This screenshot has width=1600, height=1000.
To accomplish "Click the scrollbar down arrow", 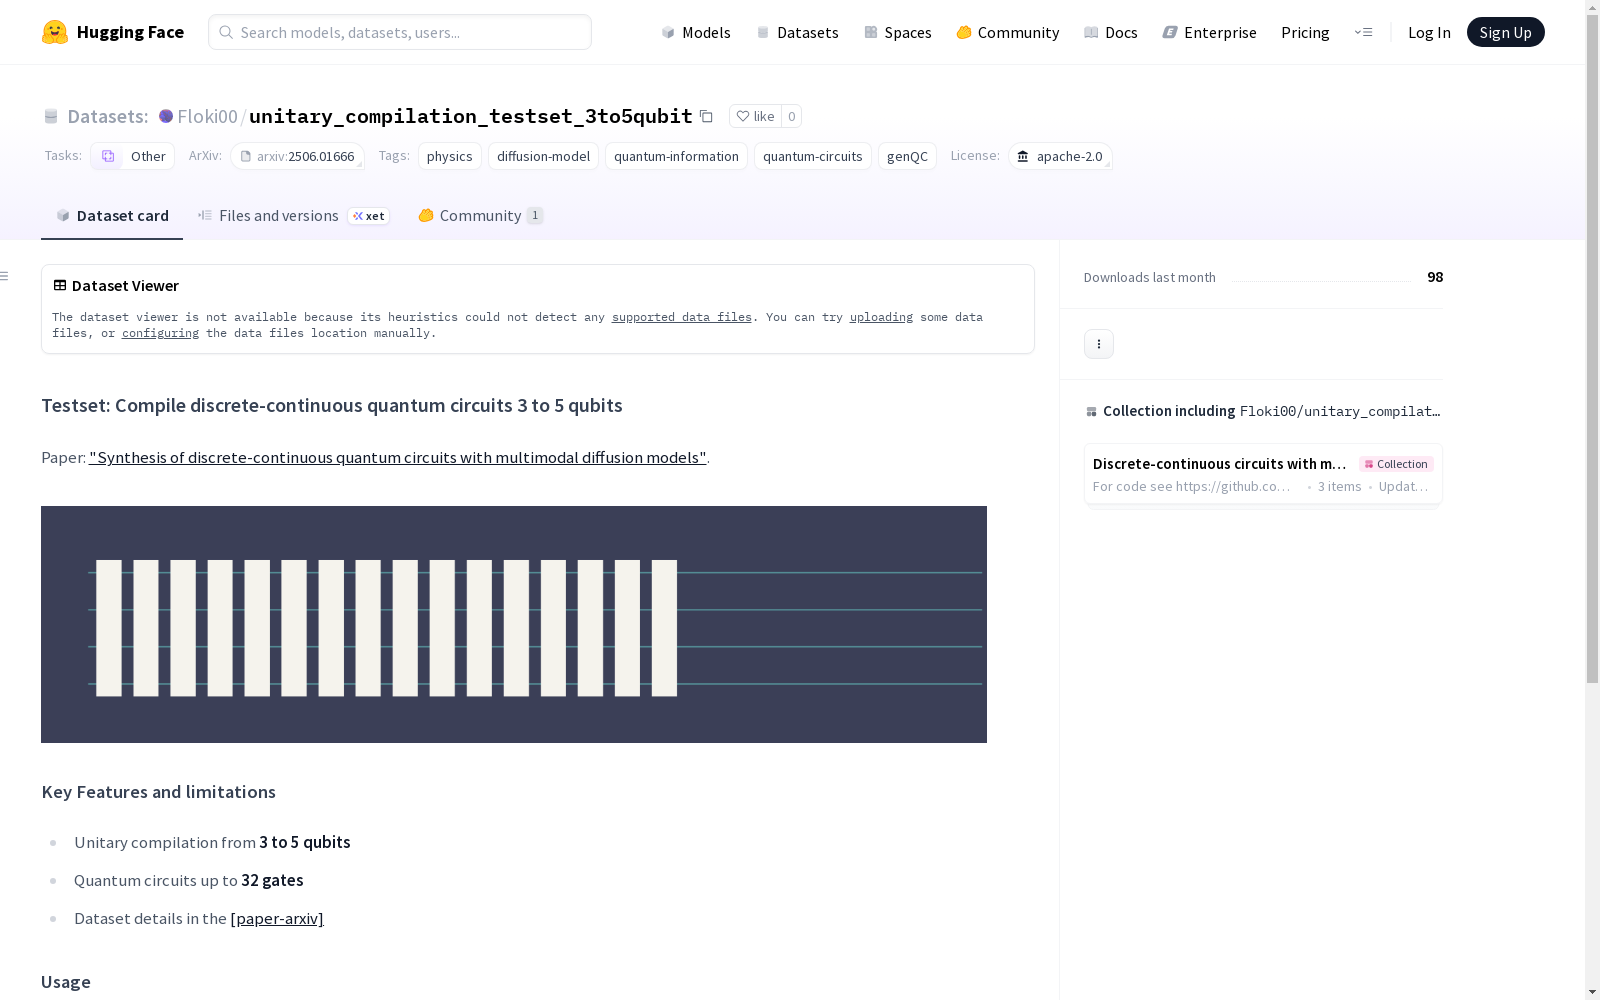I will coord(1592,991).
